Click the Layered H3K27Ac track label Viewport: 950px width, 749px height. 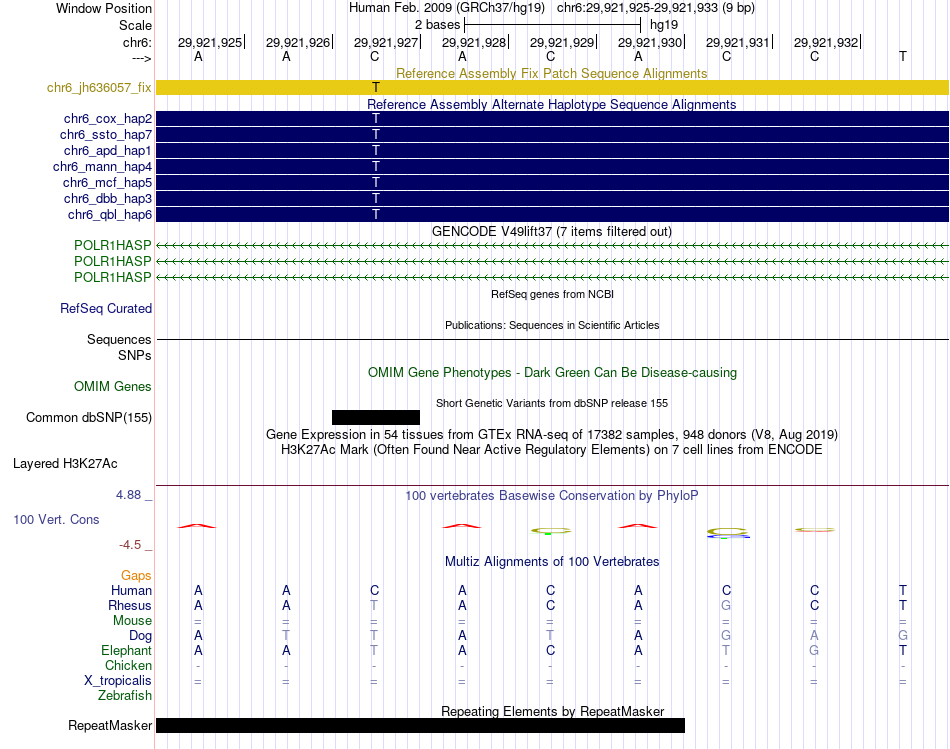(x=65, y=464)
